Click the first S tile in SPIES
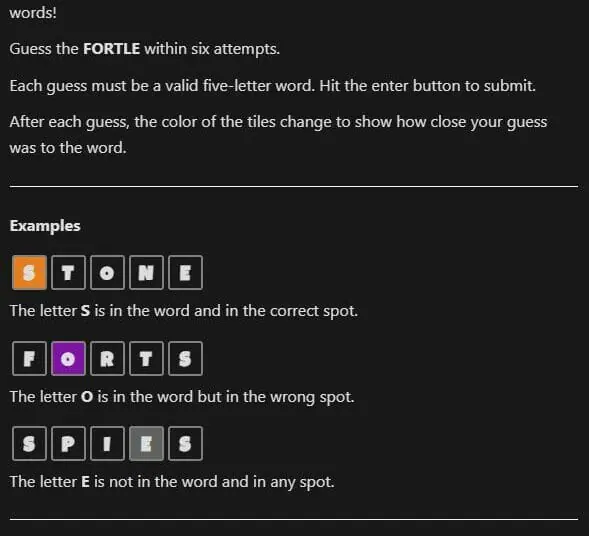Image resolution: width=589 pixels, height=536 pixels. 29,444
